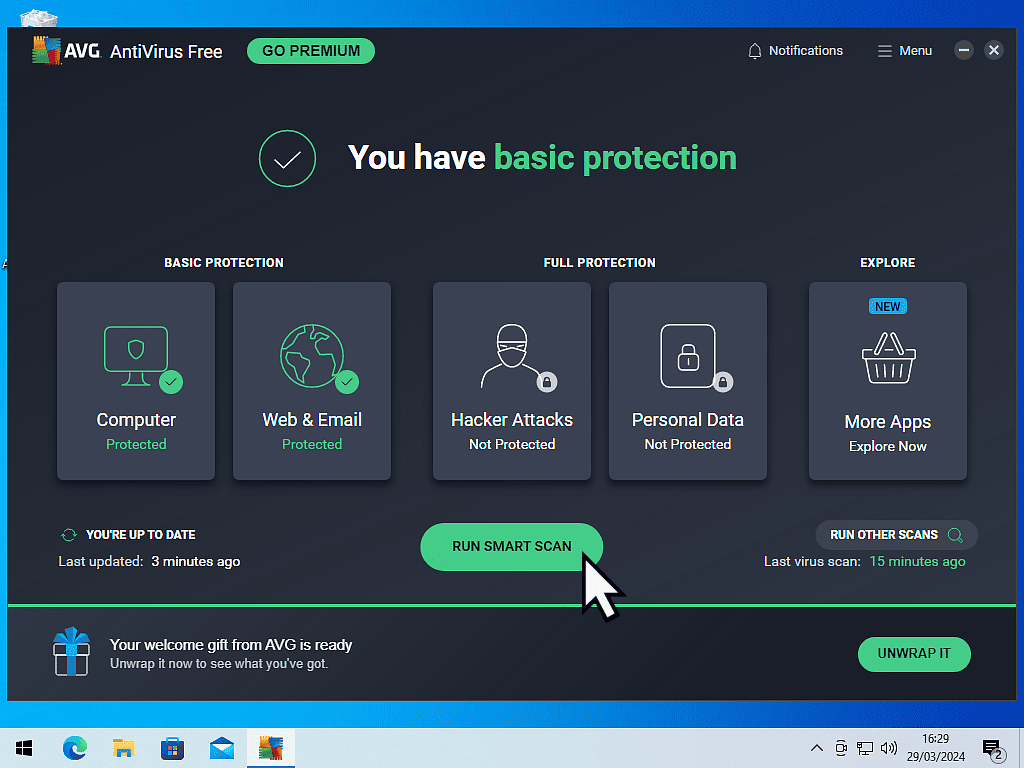Image resolution: width=1024 pixels, height=768 pixels.
Task: Show hidden tray icons chevron
Action: click(816, 748)
